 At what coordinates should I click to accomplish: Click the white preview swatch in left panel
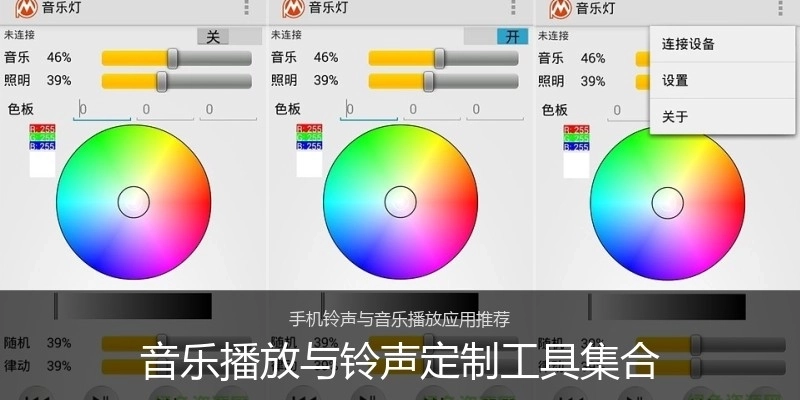42,164
